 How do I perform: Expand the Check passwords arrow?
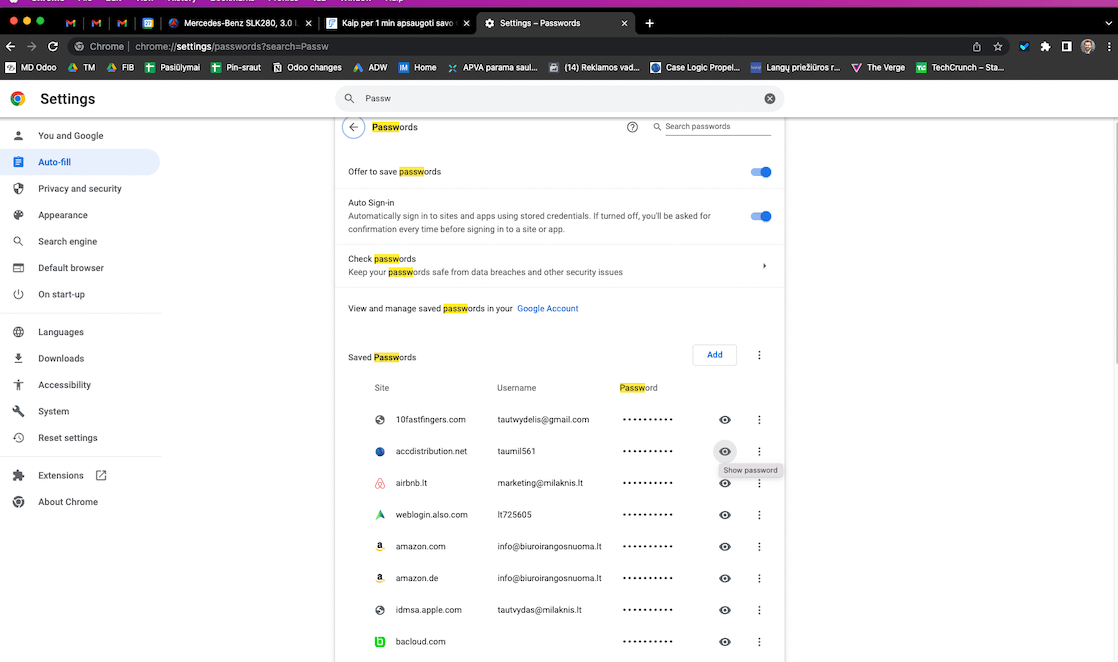pyautogui.click(x=764, y=266)
